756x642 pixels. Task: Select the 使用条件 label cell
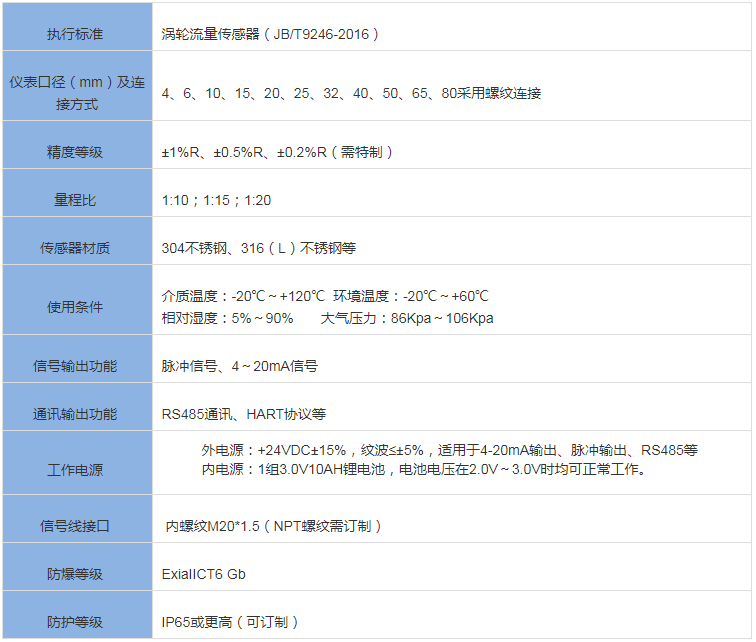click(75, 307)
